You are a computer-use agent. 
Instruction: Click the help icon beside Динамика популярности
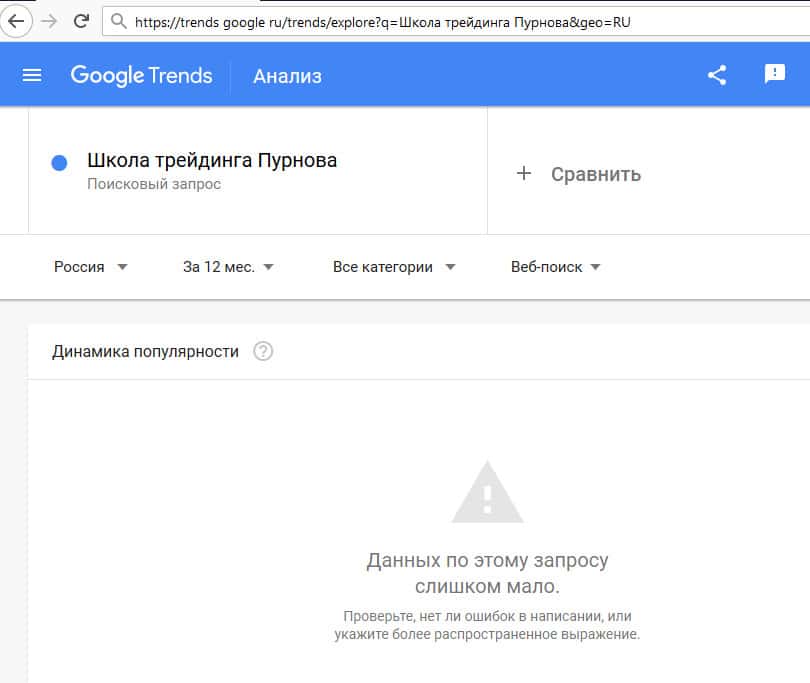point(263,351)
